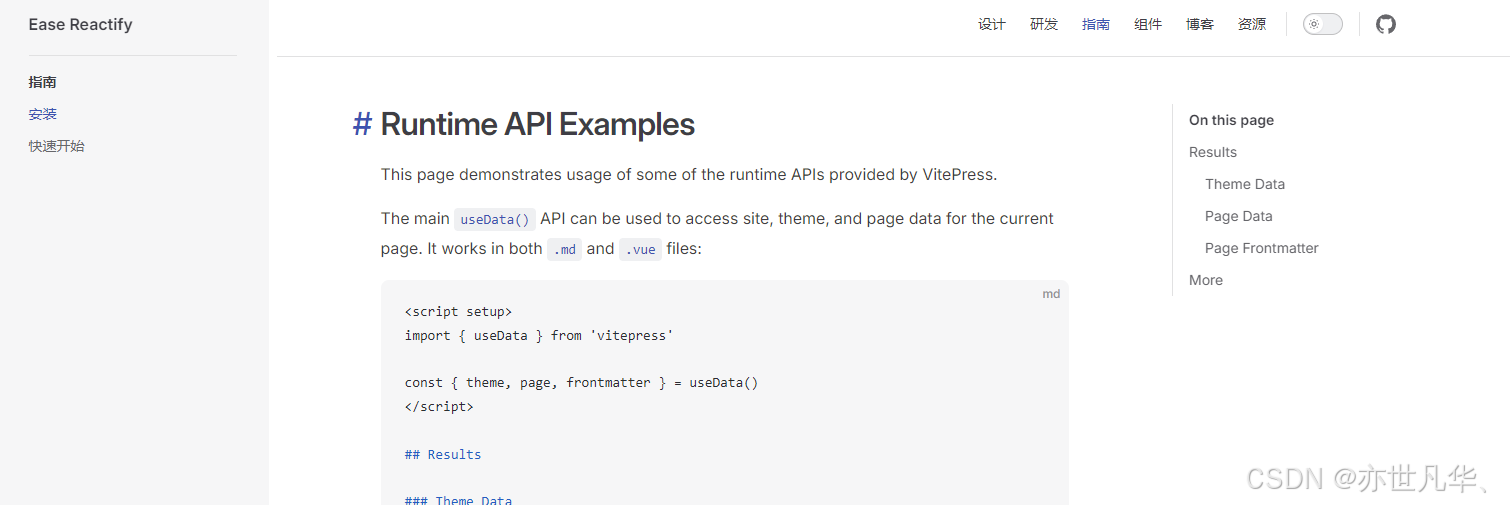The width and height of the screenshot is (1510, 505).
Task: Select the 指南 nav menu item
Action: pos(1096,24)
